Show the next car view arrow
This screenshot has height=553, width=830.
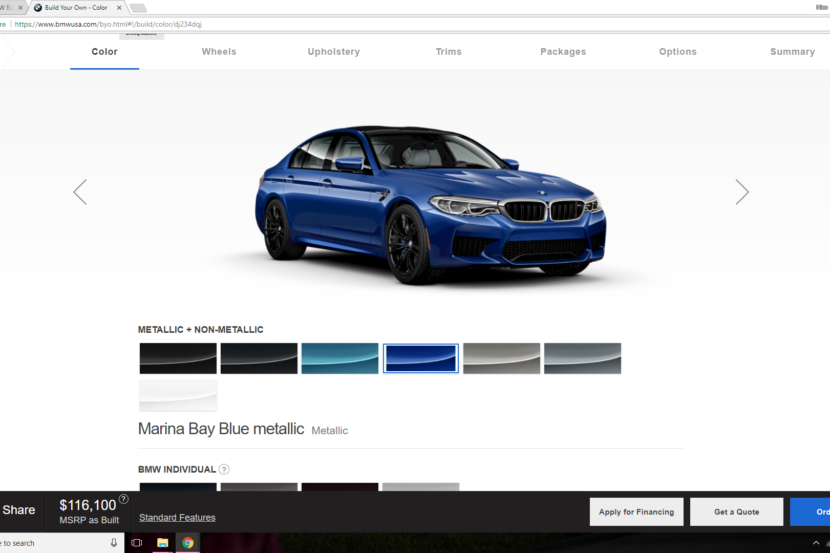742,192
